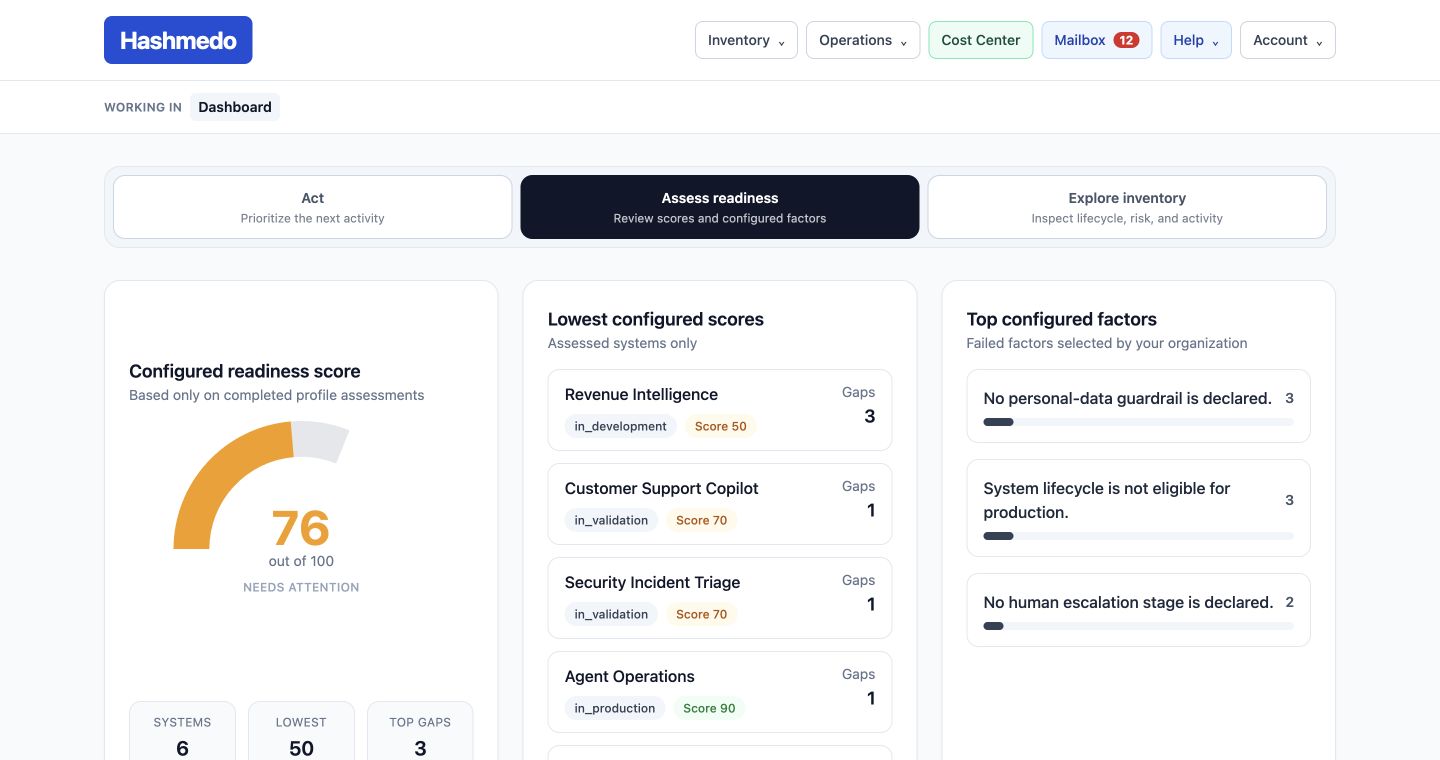Click the Score 90 badge
The height and width of the screenshot is (760, 1440).
[x=709, y=708]
